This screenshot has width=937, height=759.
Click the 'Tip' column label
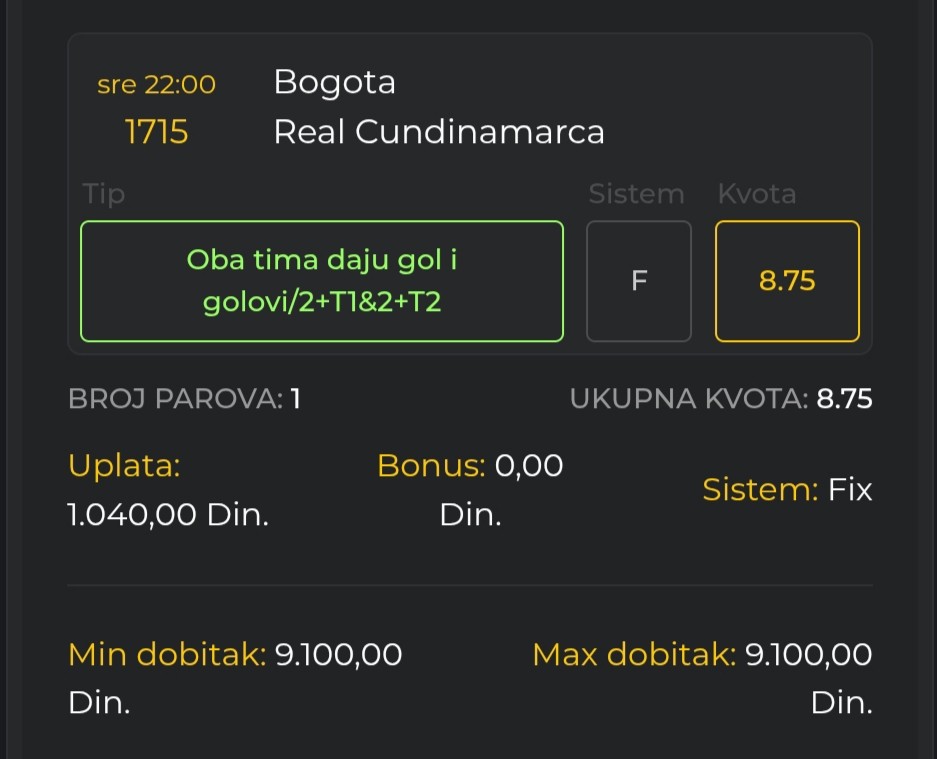pyautogui.click(x=104, y=193)
